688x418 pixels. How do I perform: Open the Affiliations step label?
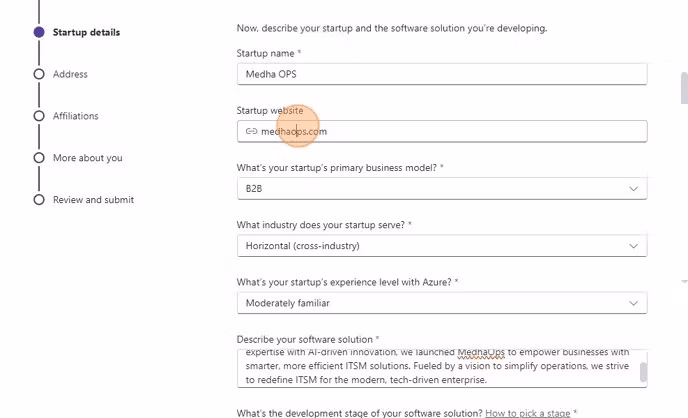76,116
